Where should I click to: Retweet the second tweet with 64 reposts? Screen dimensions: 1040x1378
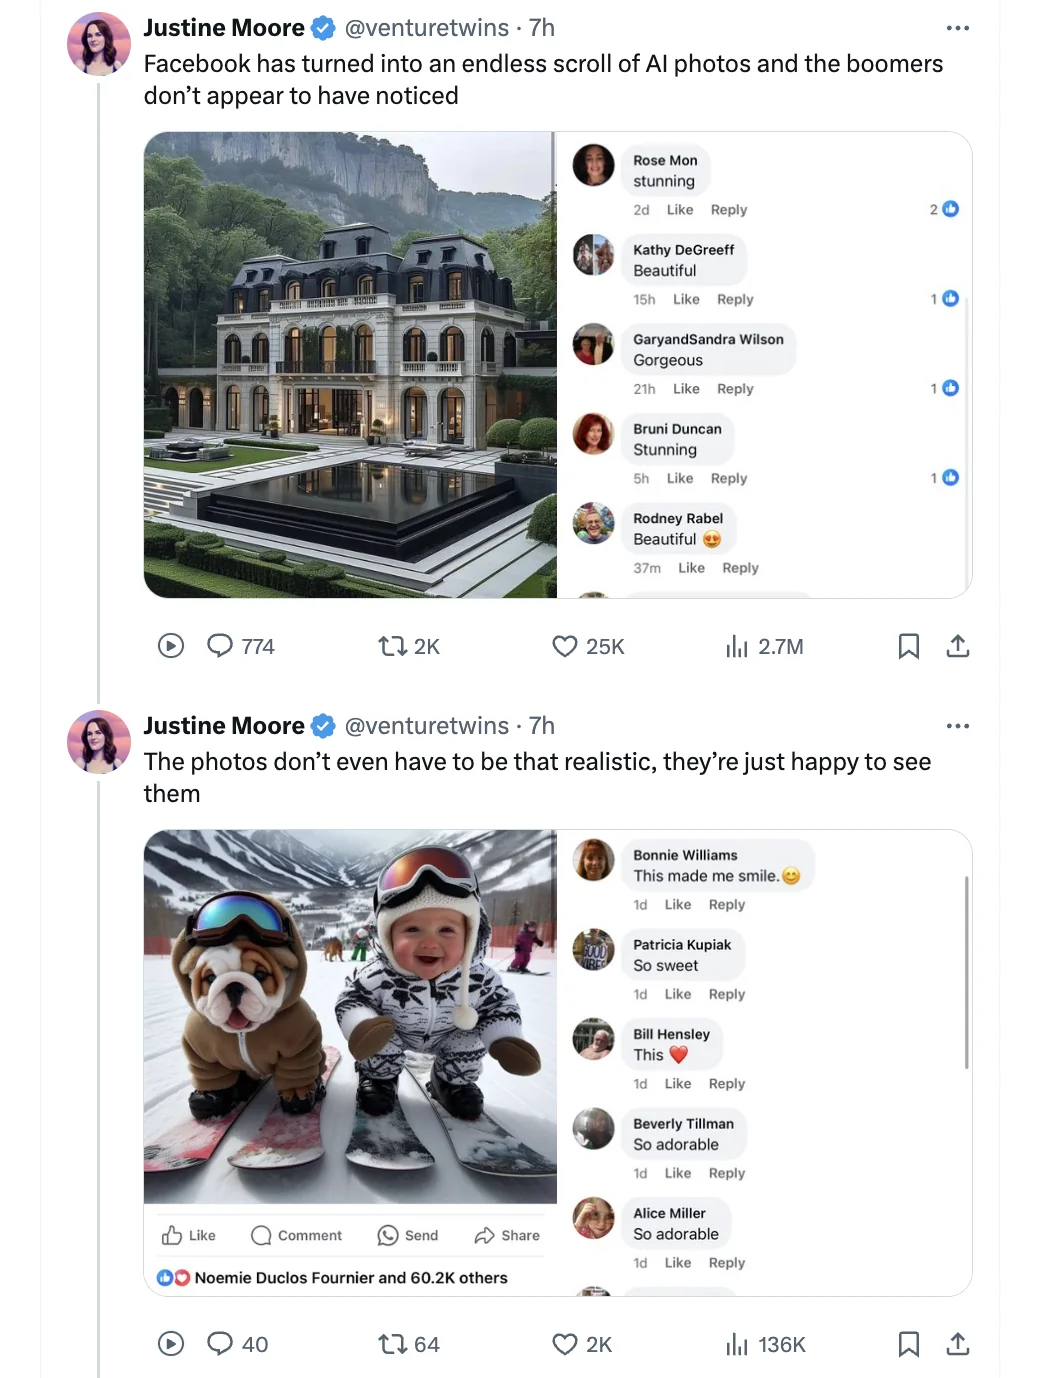click(392, 1344)
